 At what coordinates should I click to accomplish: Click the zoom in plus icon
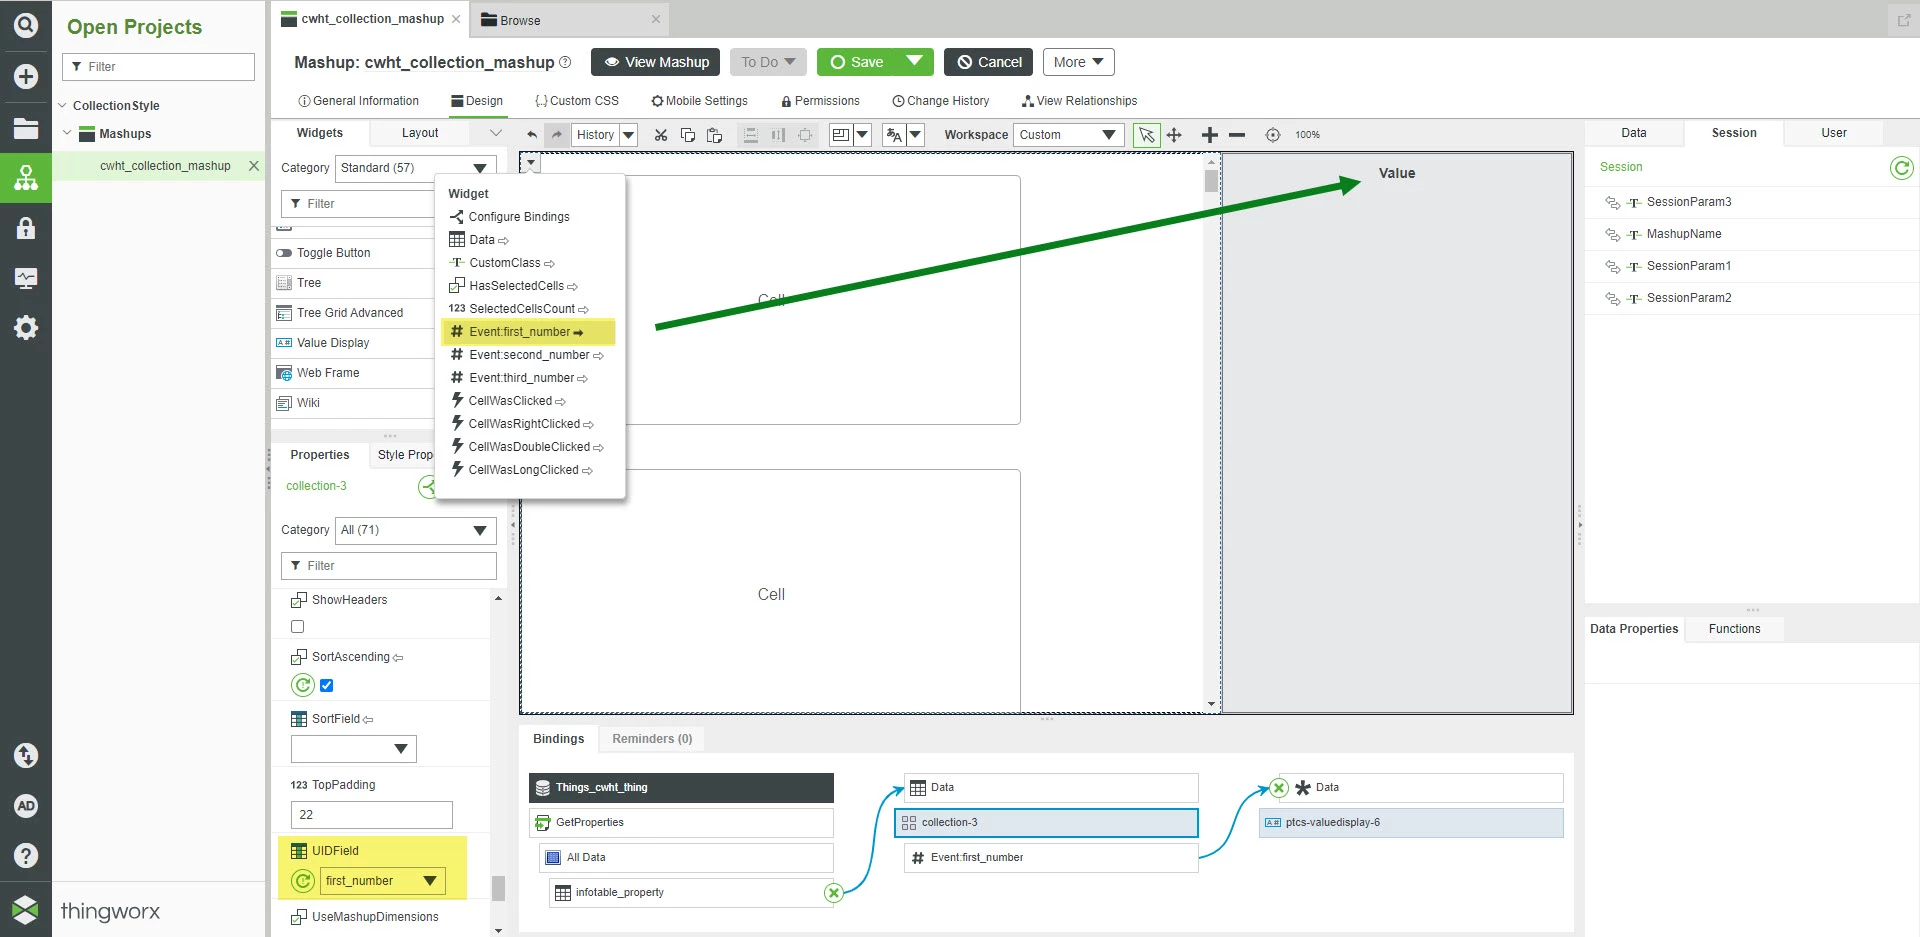(x=1209, y=135)
